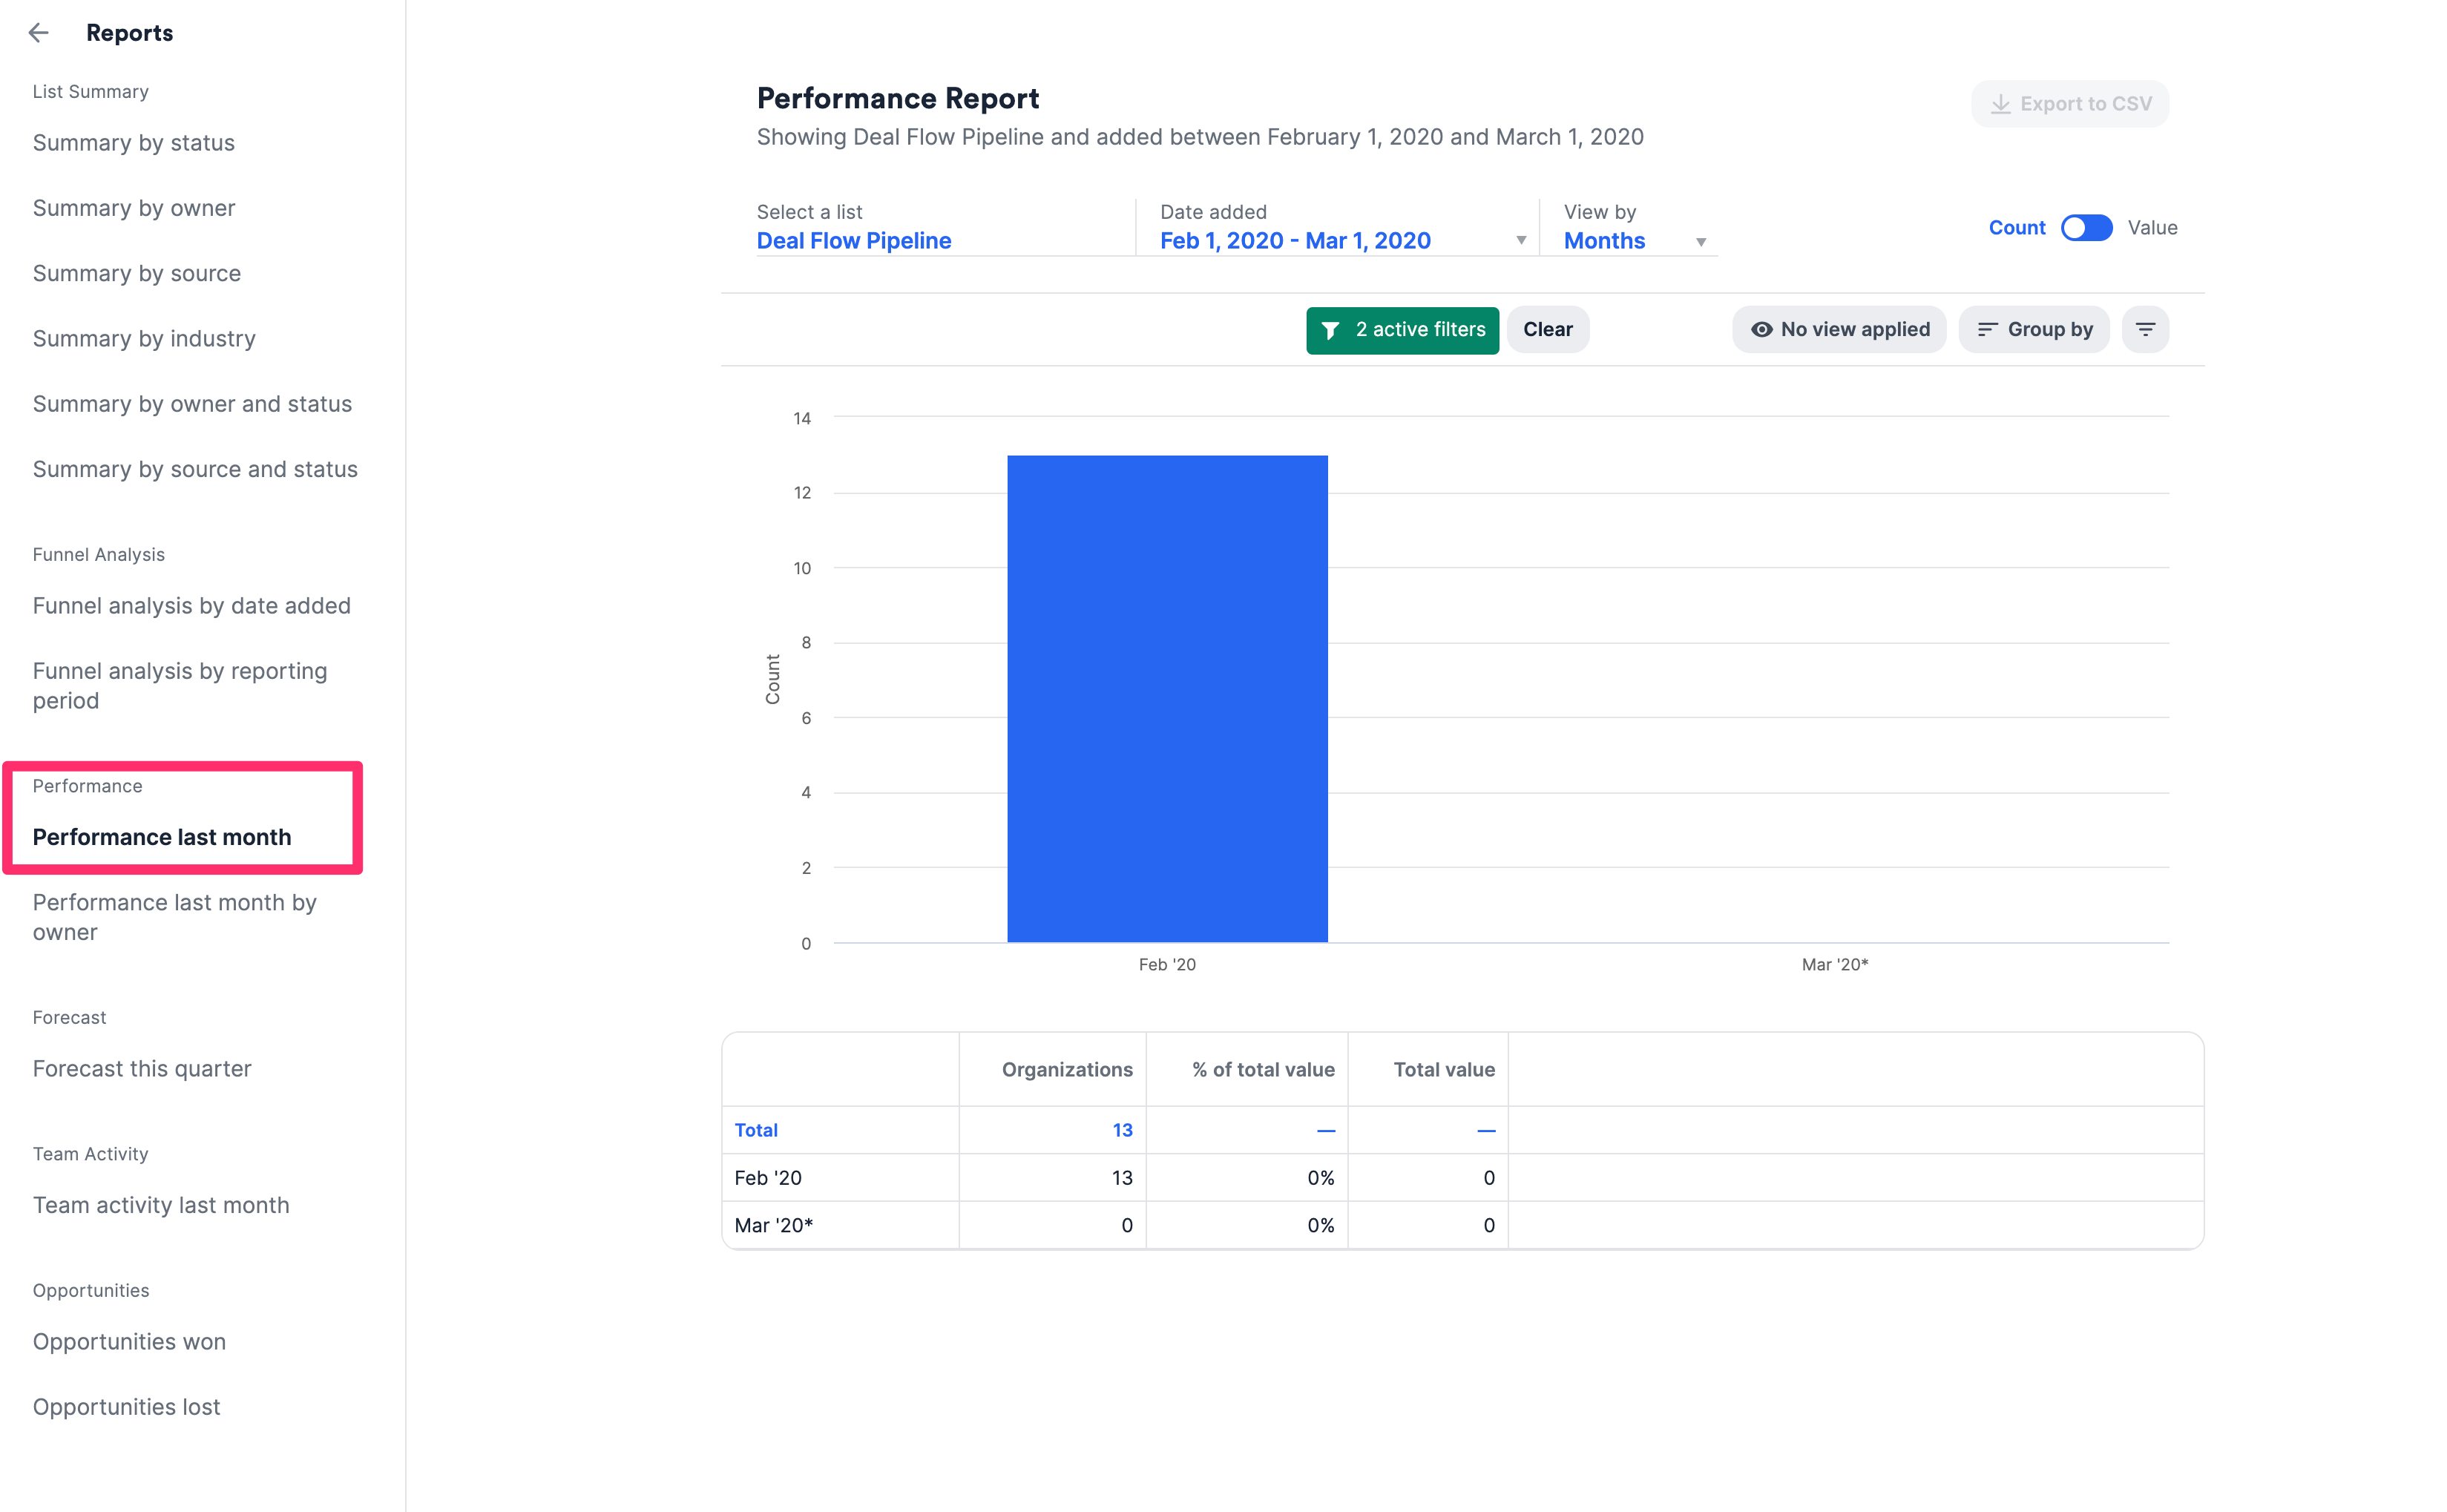Click the Total organizations count 13

tap(1122, 1130)
